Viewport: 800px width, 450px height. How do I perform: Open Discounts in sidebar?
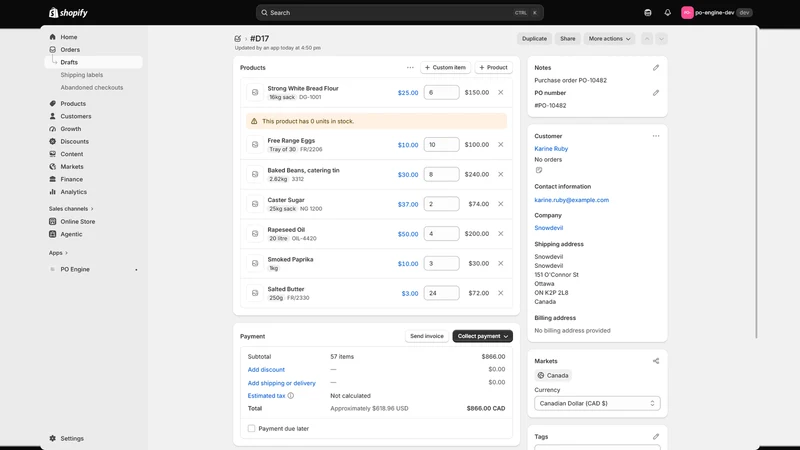point(93,141)
